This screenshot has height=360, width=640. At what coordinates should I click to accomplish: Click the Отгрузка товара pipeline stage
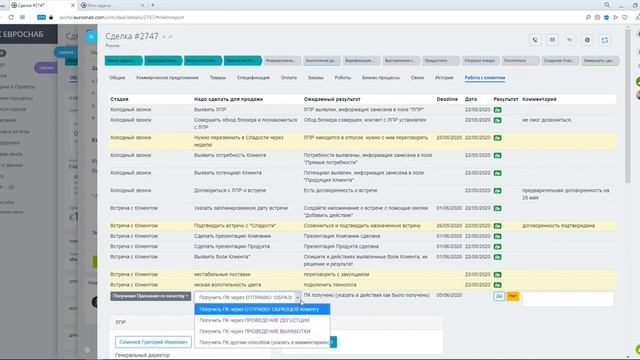click(x=480, y=61)
